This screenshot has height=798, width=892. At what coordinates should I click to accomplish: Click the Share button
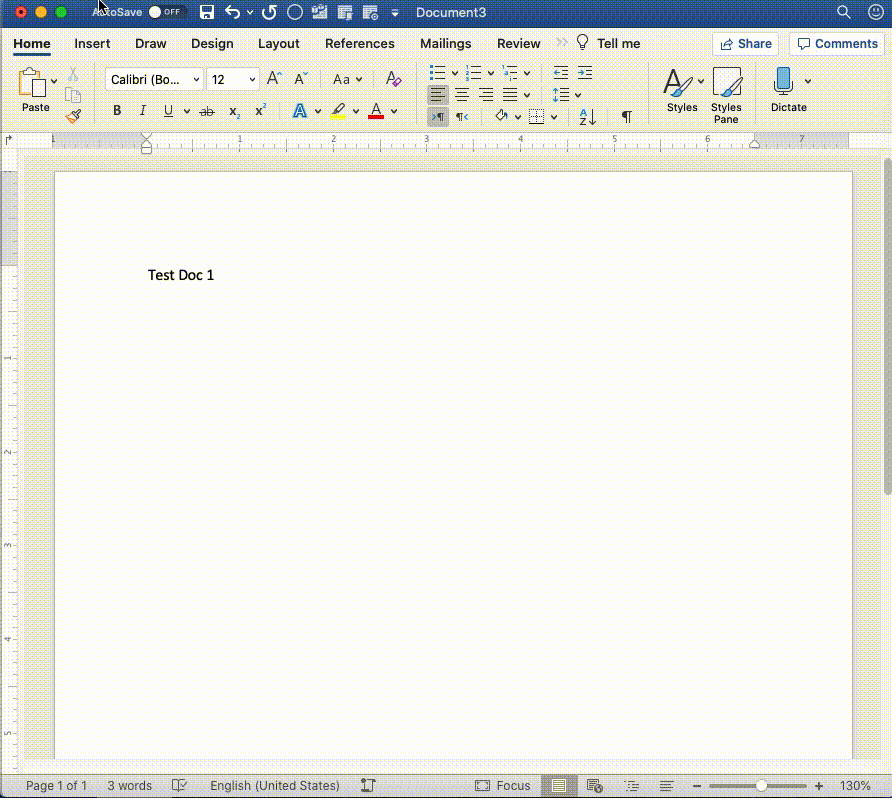tap(745, 44)
